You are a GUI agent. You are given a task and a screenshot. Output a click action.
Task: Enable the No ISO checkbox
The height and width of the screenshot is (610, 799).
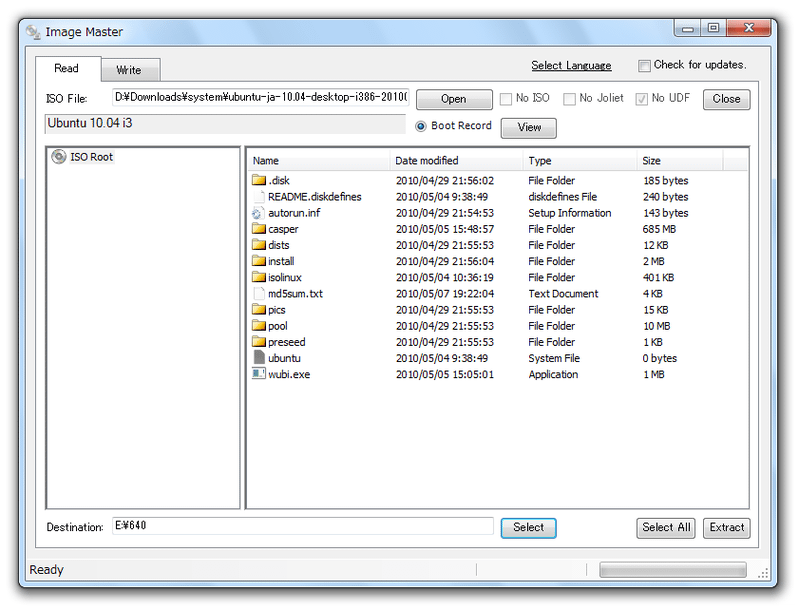(x=505, y=99)
